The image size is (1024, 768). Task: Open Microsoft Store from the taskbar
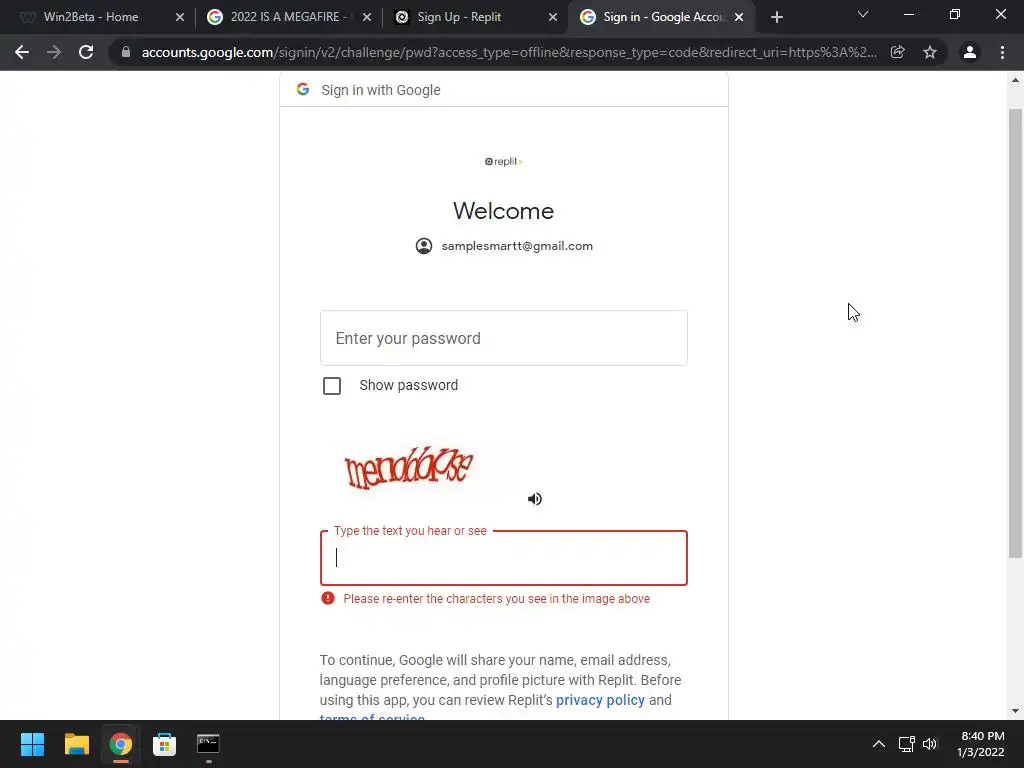(x=164, y=744)
